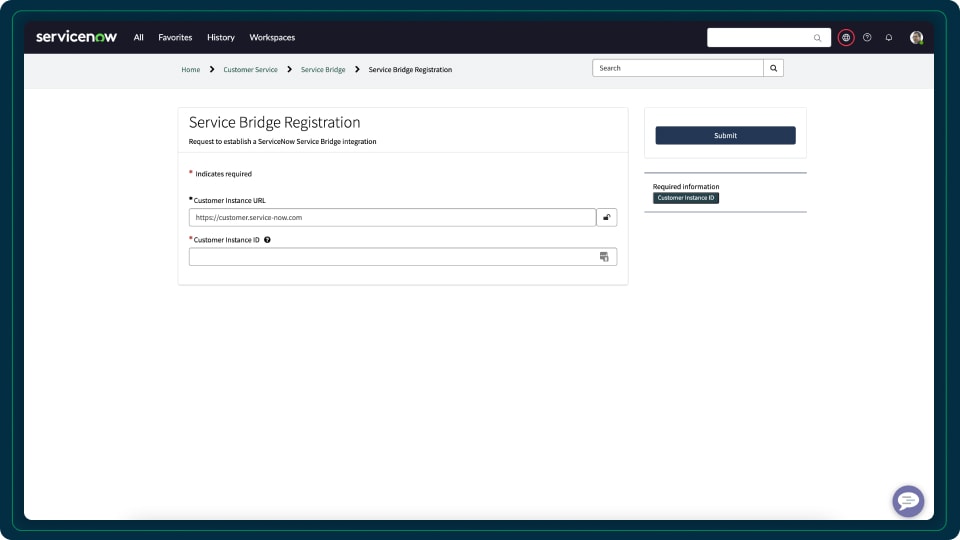Toggle the lock on Customer Instance URL
Screen dimensions: 960x540
click(607, 217)
